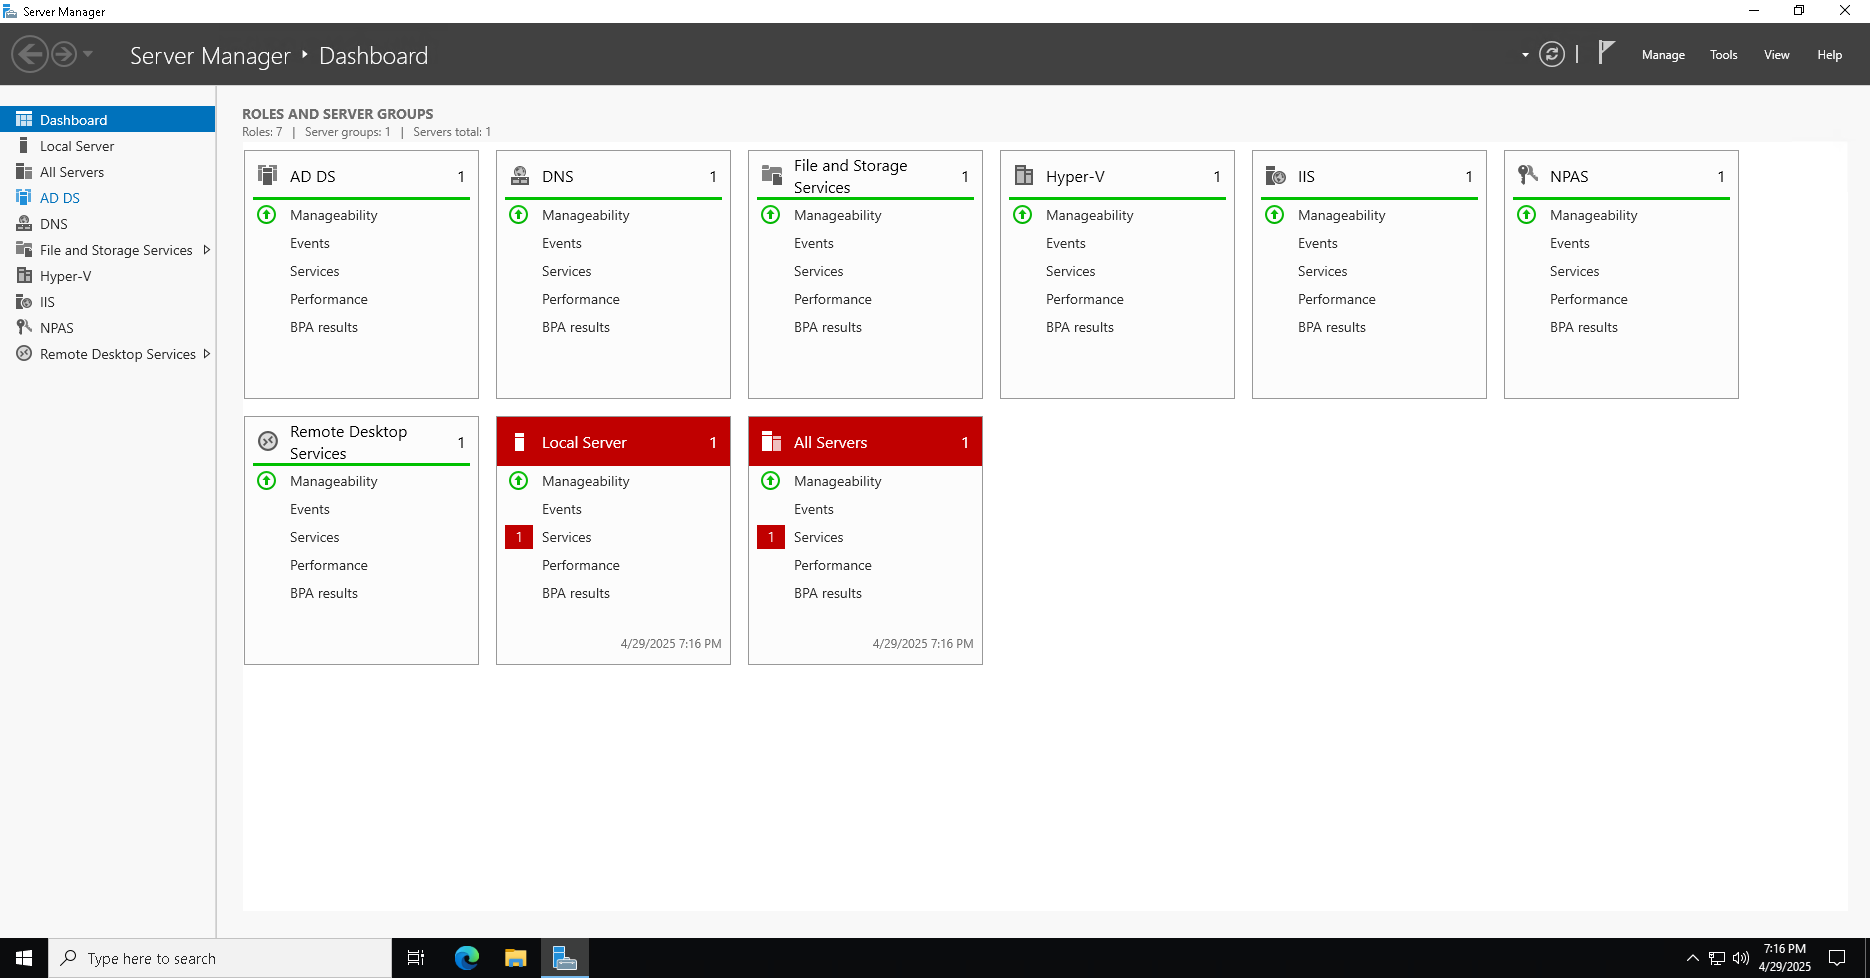Click the NPAS sidebar icon

tap(24, 327)
